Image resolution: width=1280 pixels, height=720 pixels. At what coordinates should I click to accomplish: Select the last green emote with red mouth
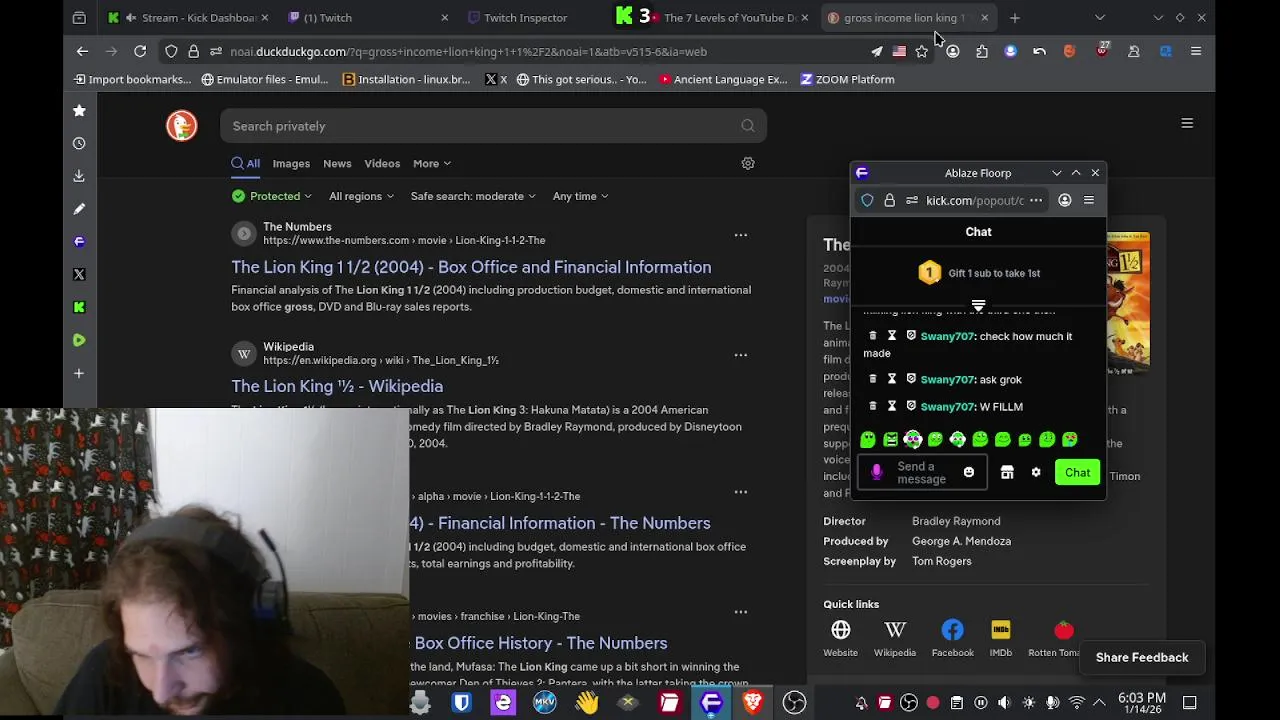[x=1070, y=439]
